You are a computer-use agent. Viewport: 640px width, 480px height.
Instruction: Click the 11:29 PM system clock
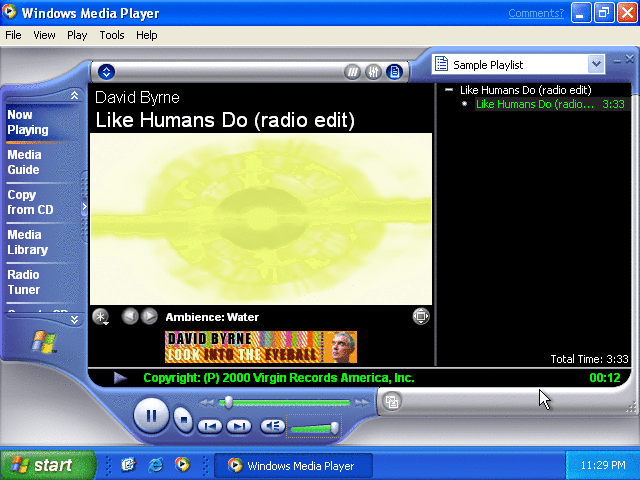coord(603,465)
